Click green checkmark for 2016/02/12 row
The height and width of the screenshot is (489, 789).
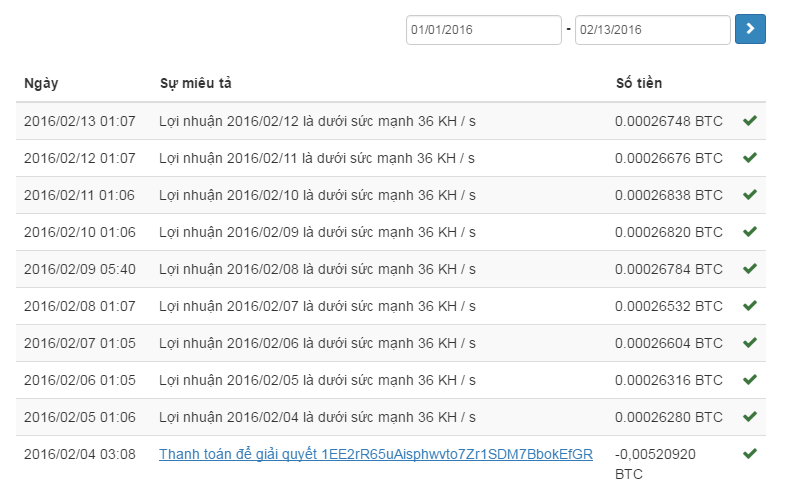(x=750, y=158)
